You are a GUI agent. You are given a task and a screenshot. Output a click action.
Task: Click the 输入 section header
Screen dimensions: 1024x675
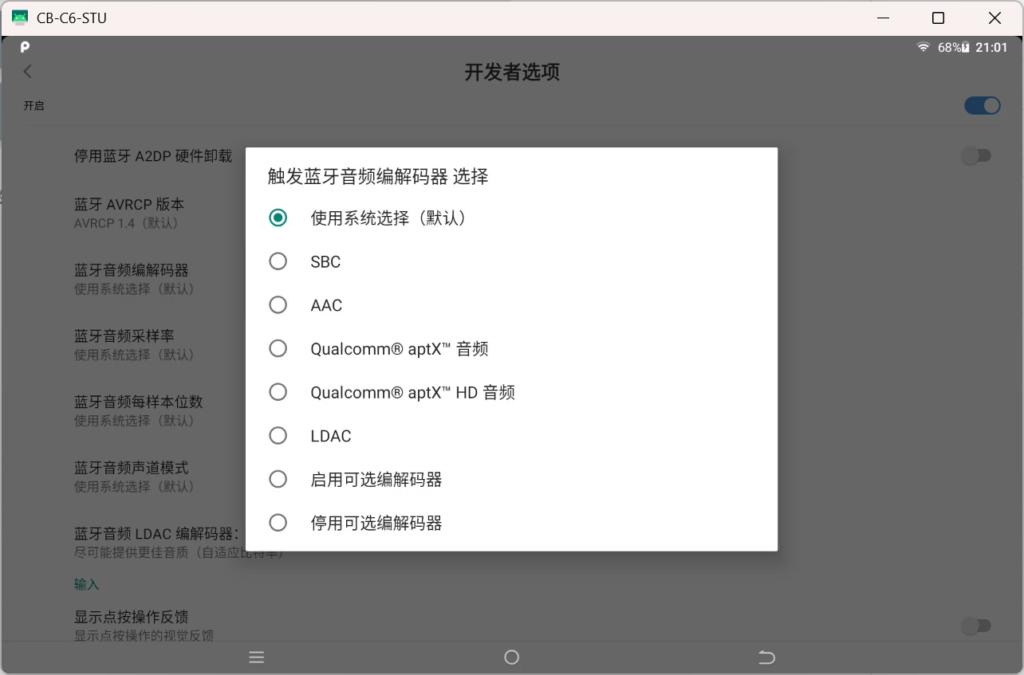point(86,584)
